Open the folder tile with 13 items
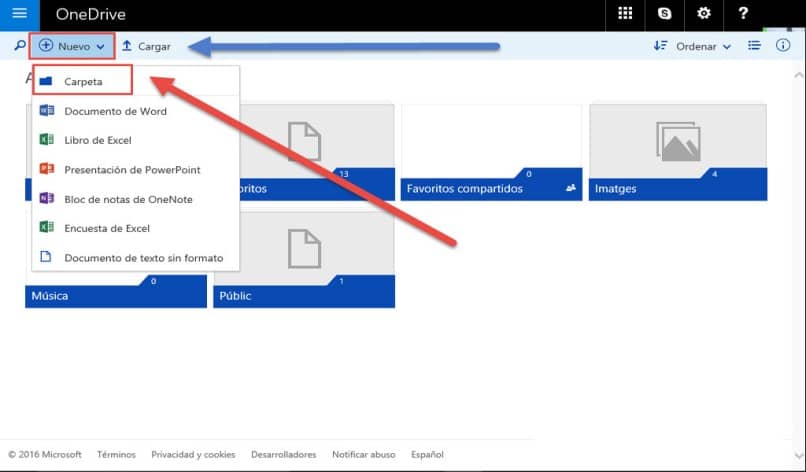The image size is (806, 472). coord(317,152)
